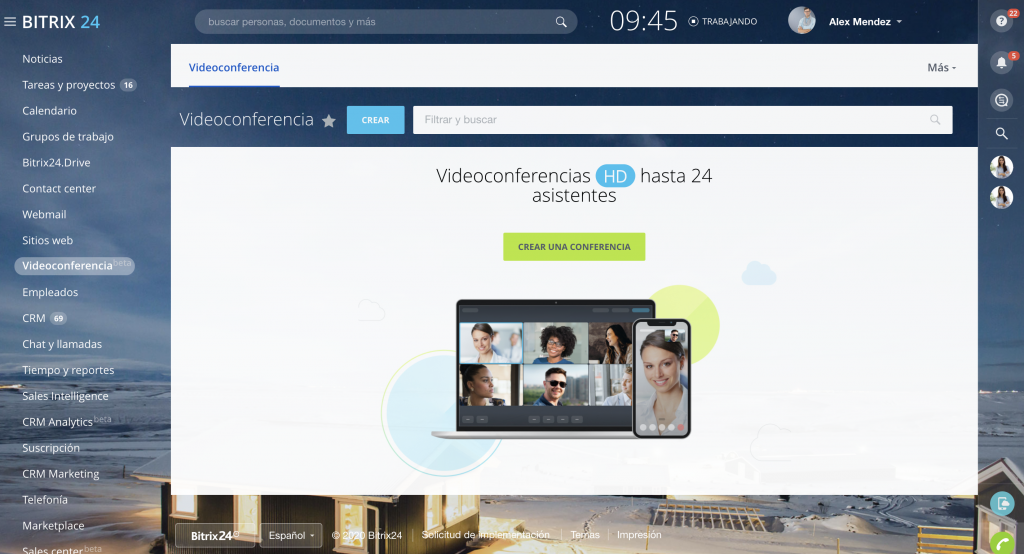Open the Más dropdown menu
The width and height of the screenshot is (1024, 554).
tap(941, 68)
